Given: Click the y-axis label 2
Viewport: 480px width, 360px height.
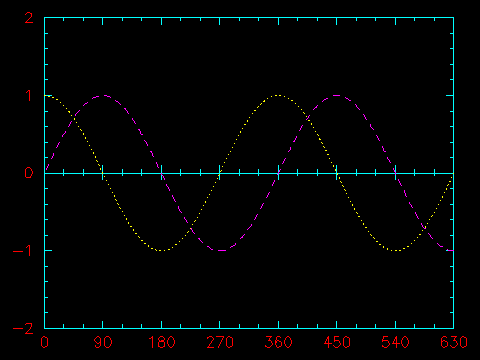Looking at the screenshot, I should 29,18.
